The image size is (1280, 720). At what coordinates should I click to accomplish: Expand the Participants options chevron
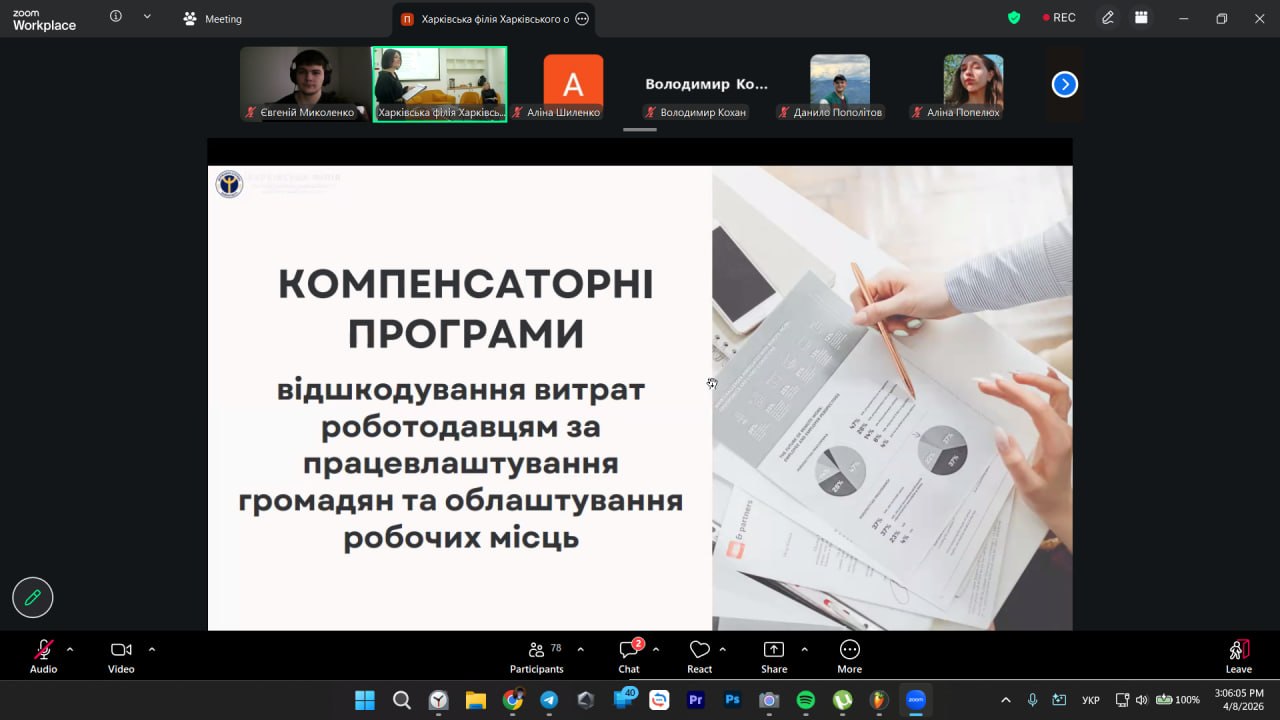(x=580, y=649)
